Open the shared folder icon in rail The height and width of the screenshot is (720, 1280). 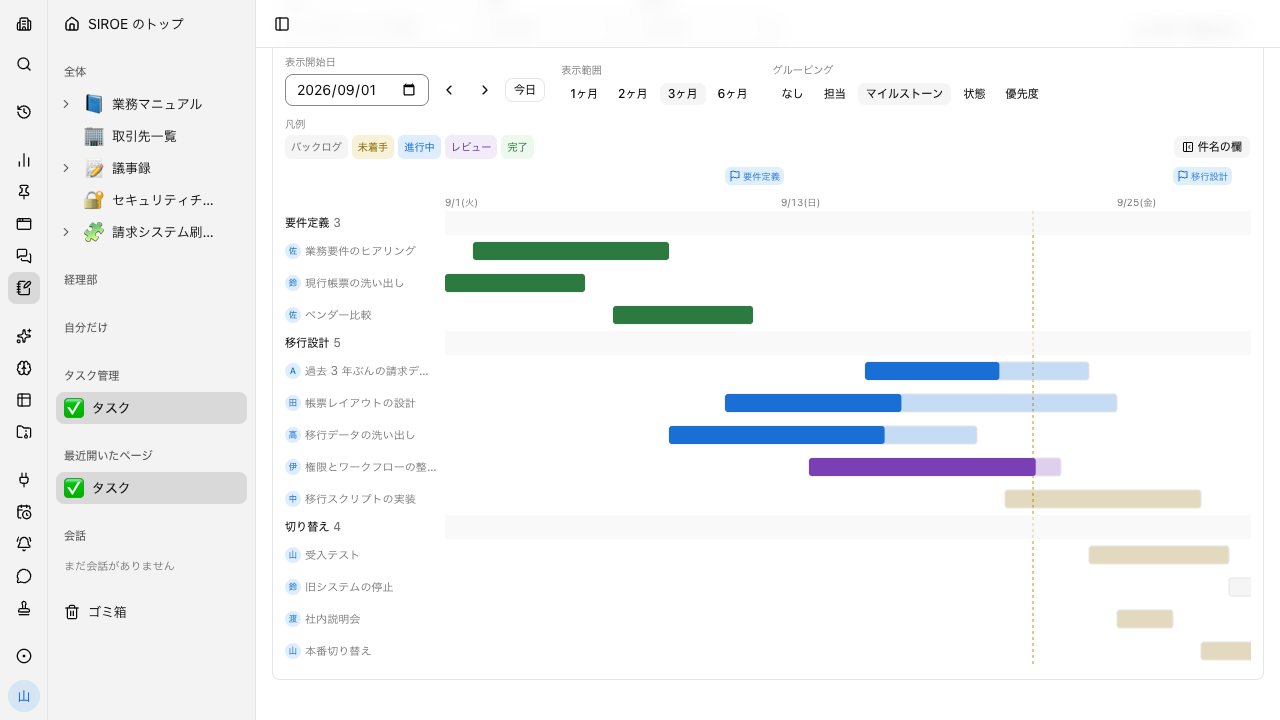tap(24, 432)
